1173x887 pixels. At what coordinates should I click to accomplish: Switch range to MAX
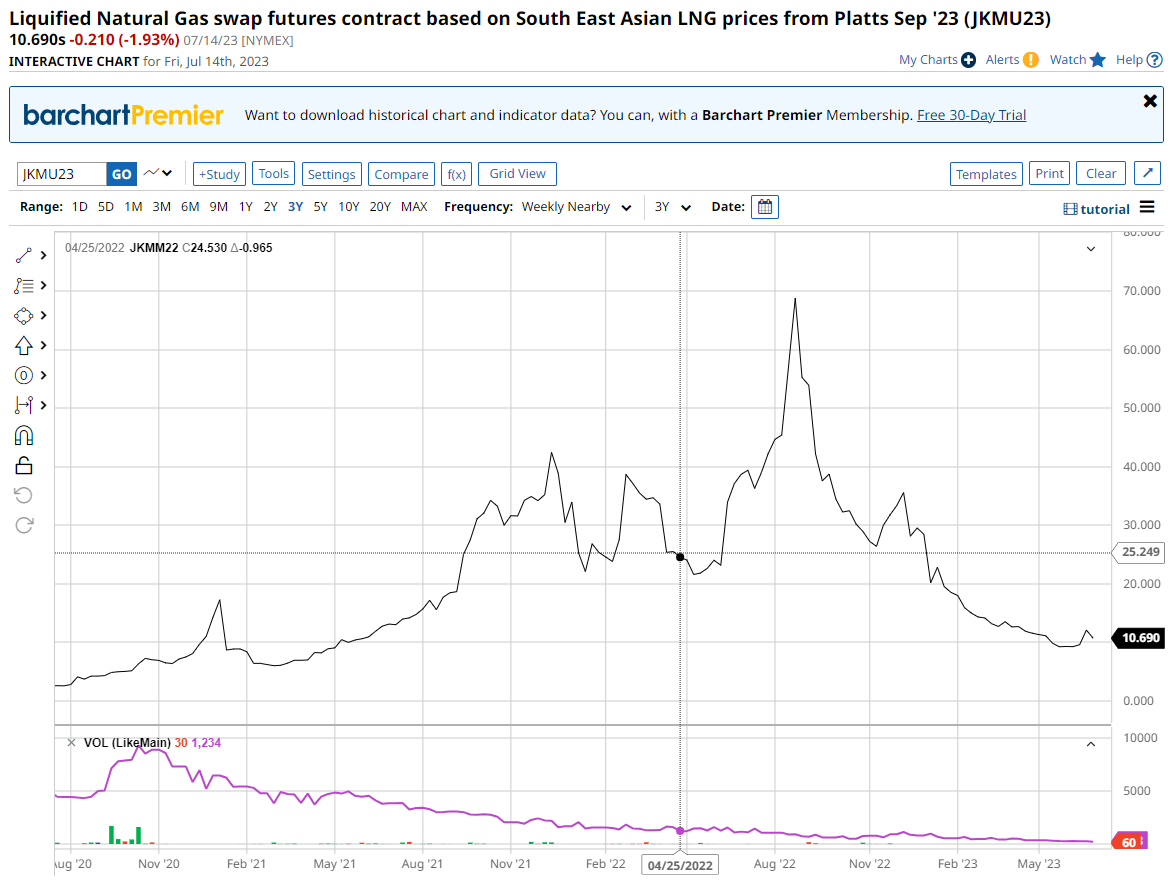(x=414, y=207)
